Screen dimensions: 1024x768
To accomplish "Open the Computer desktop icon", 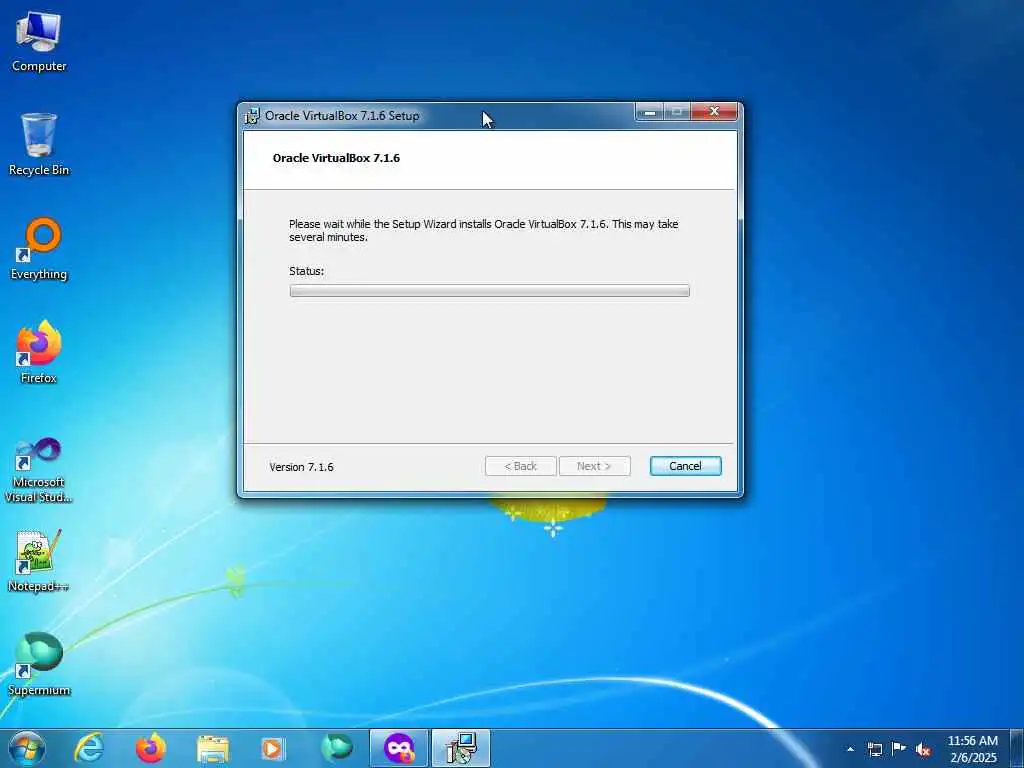I will [39, 42].
